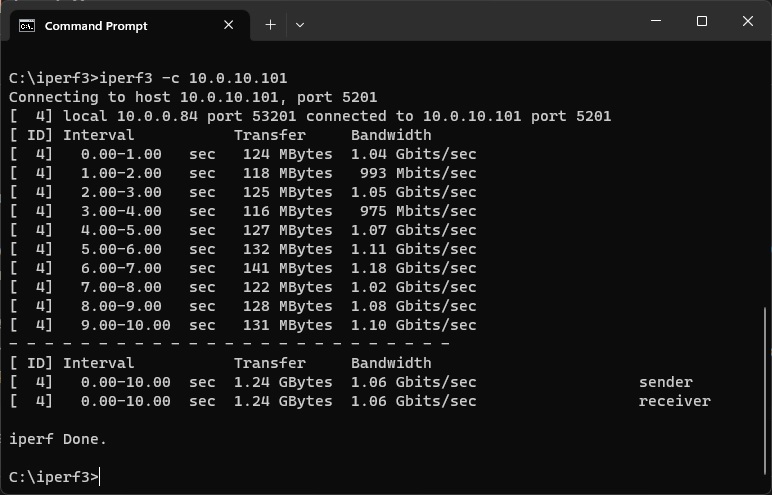Viewport: 772px width, 495px height.
Task: Click the '124 MBytes' transfer value
Action: 288,154
